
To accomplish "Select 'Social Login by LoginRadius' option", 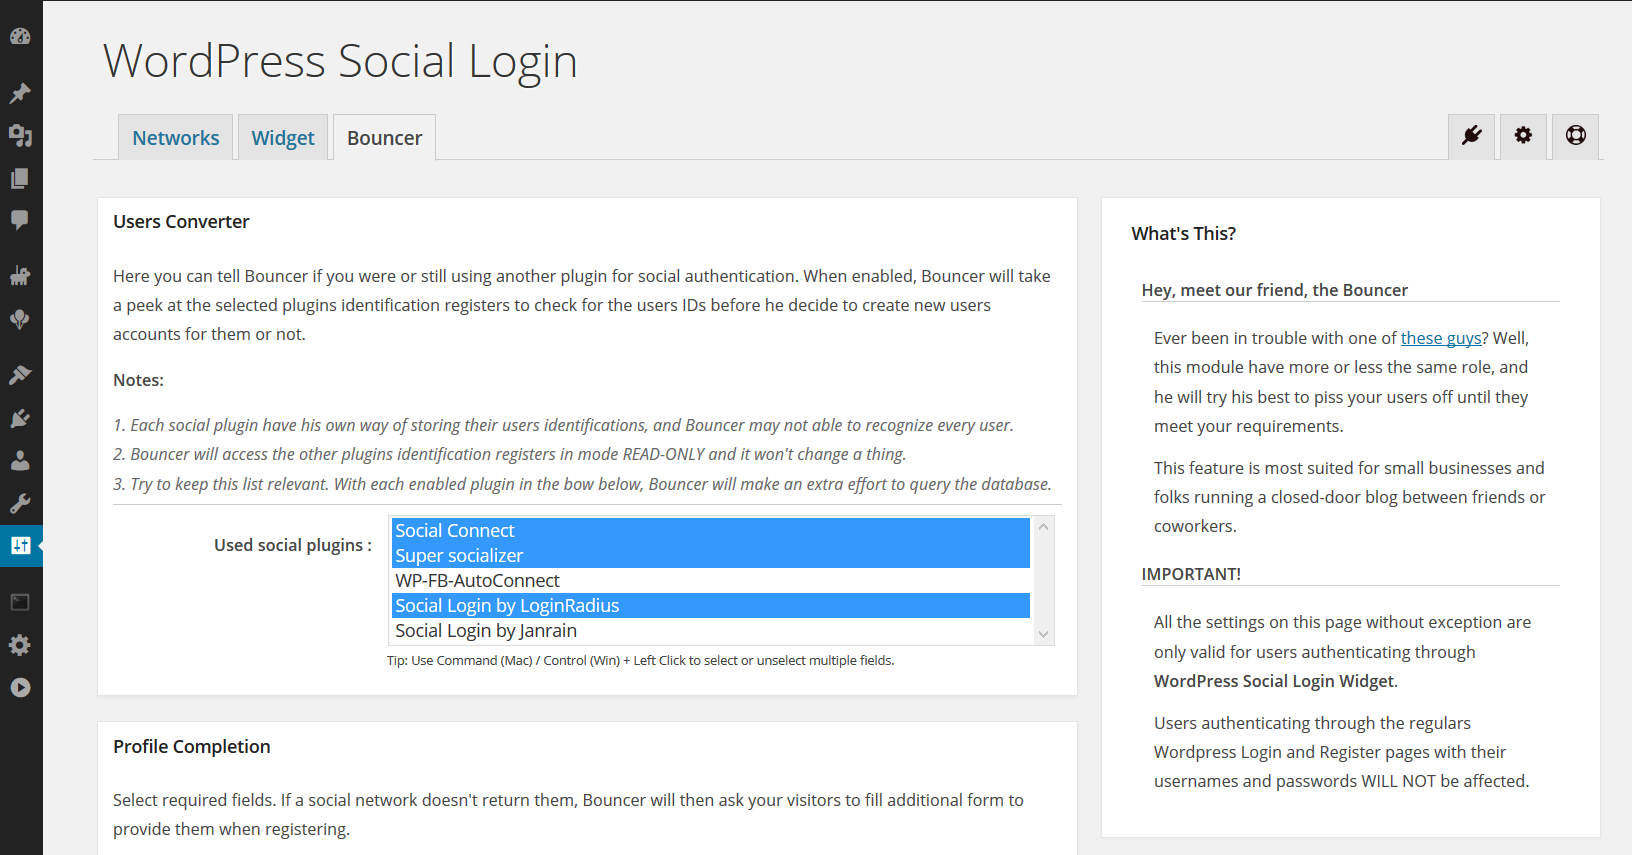I will (711, 606).
